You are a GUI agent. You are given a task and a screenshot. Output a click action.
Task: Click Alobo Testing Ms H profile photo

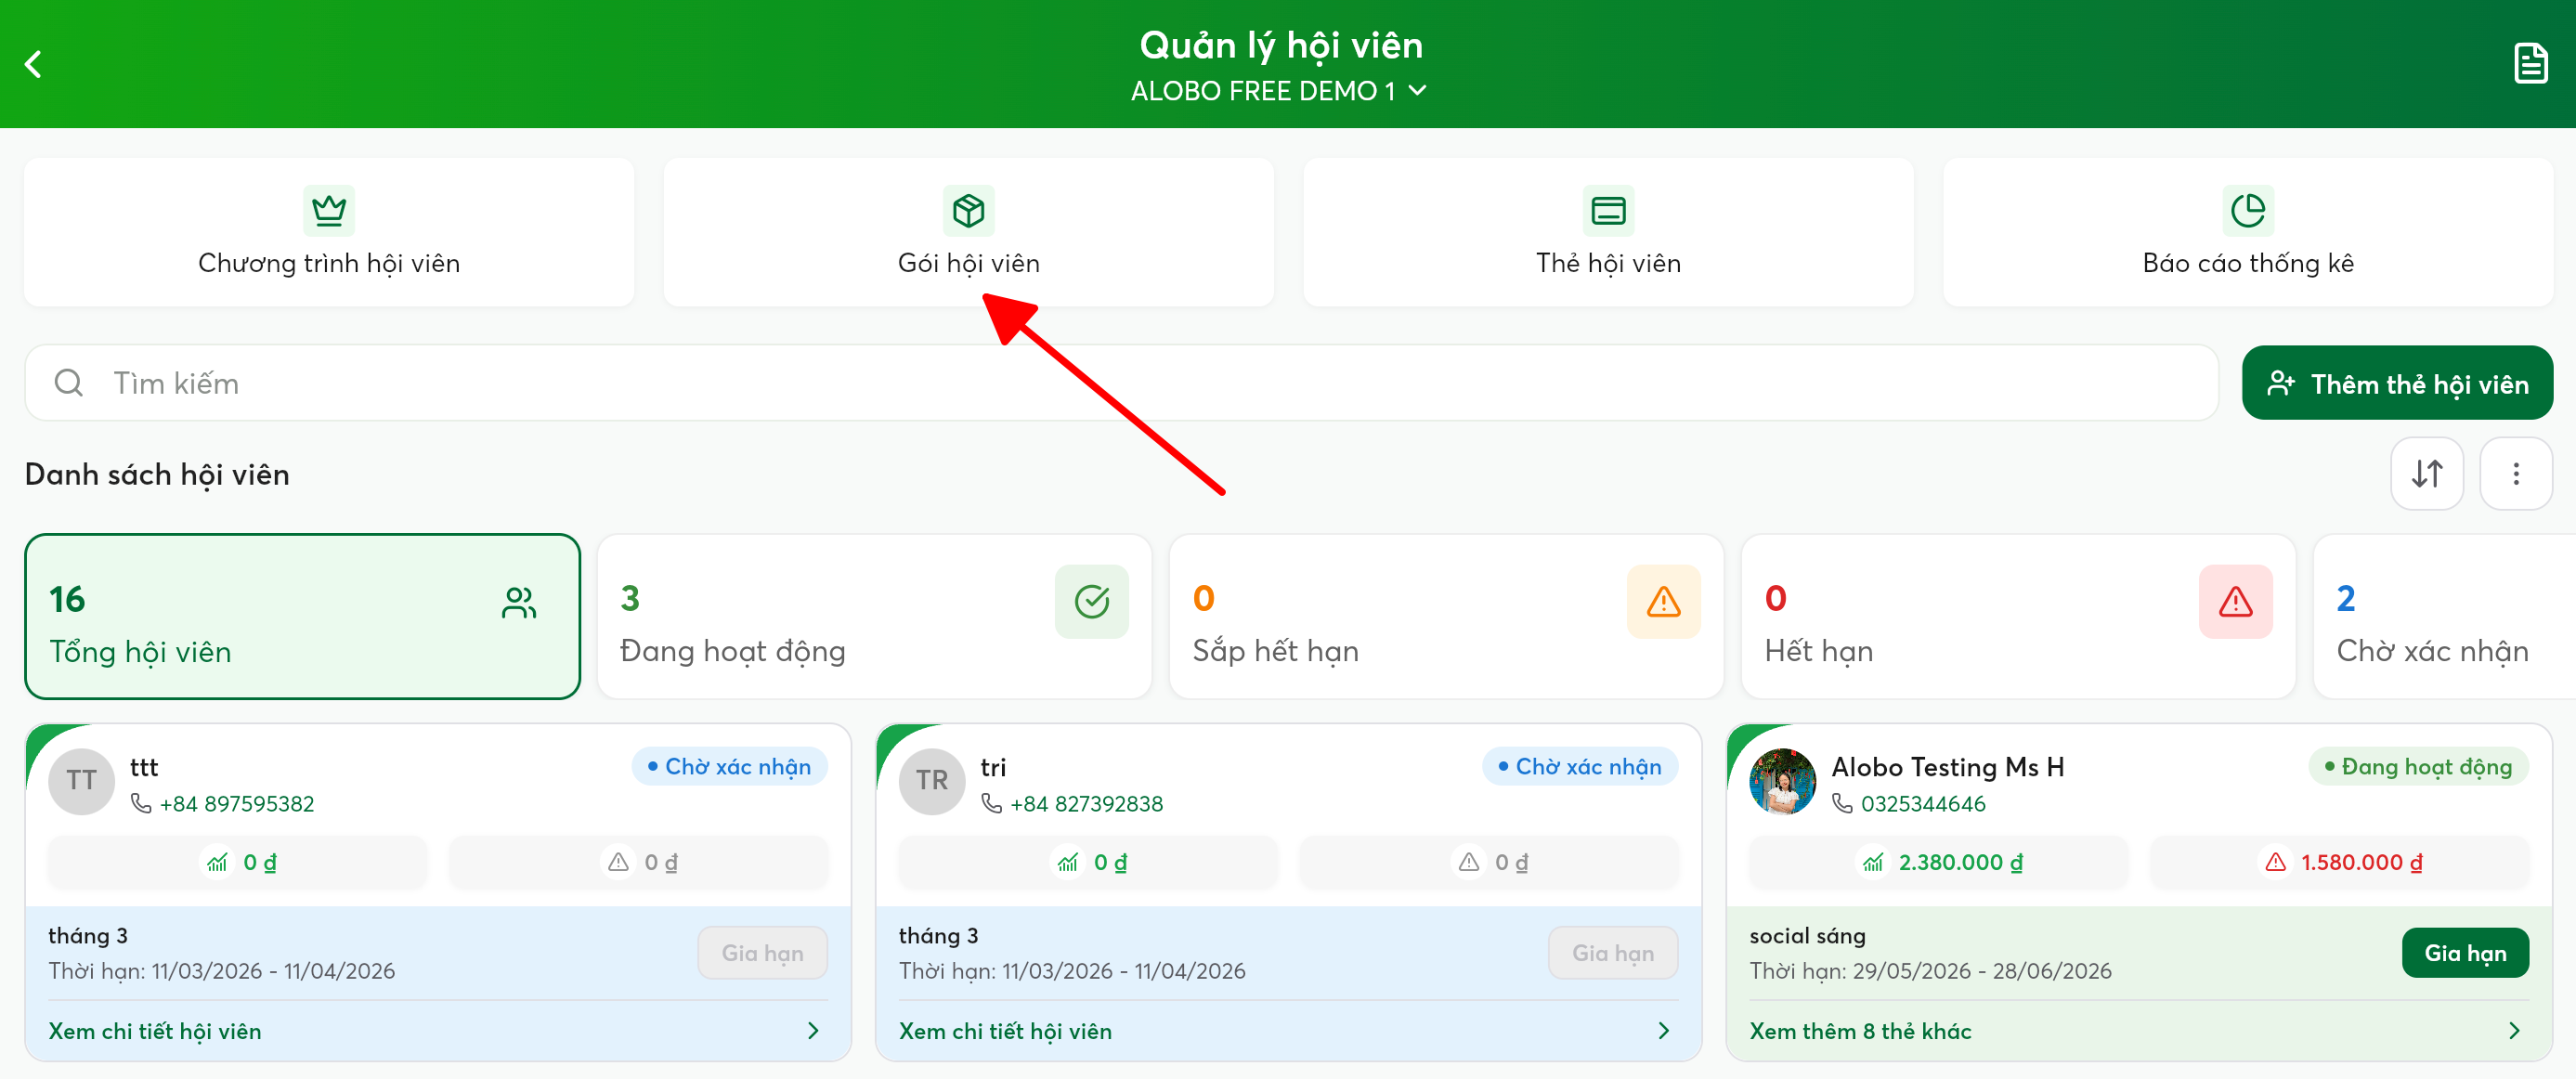click(x=1782, y=781)
